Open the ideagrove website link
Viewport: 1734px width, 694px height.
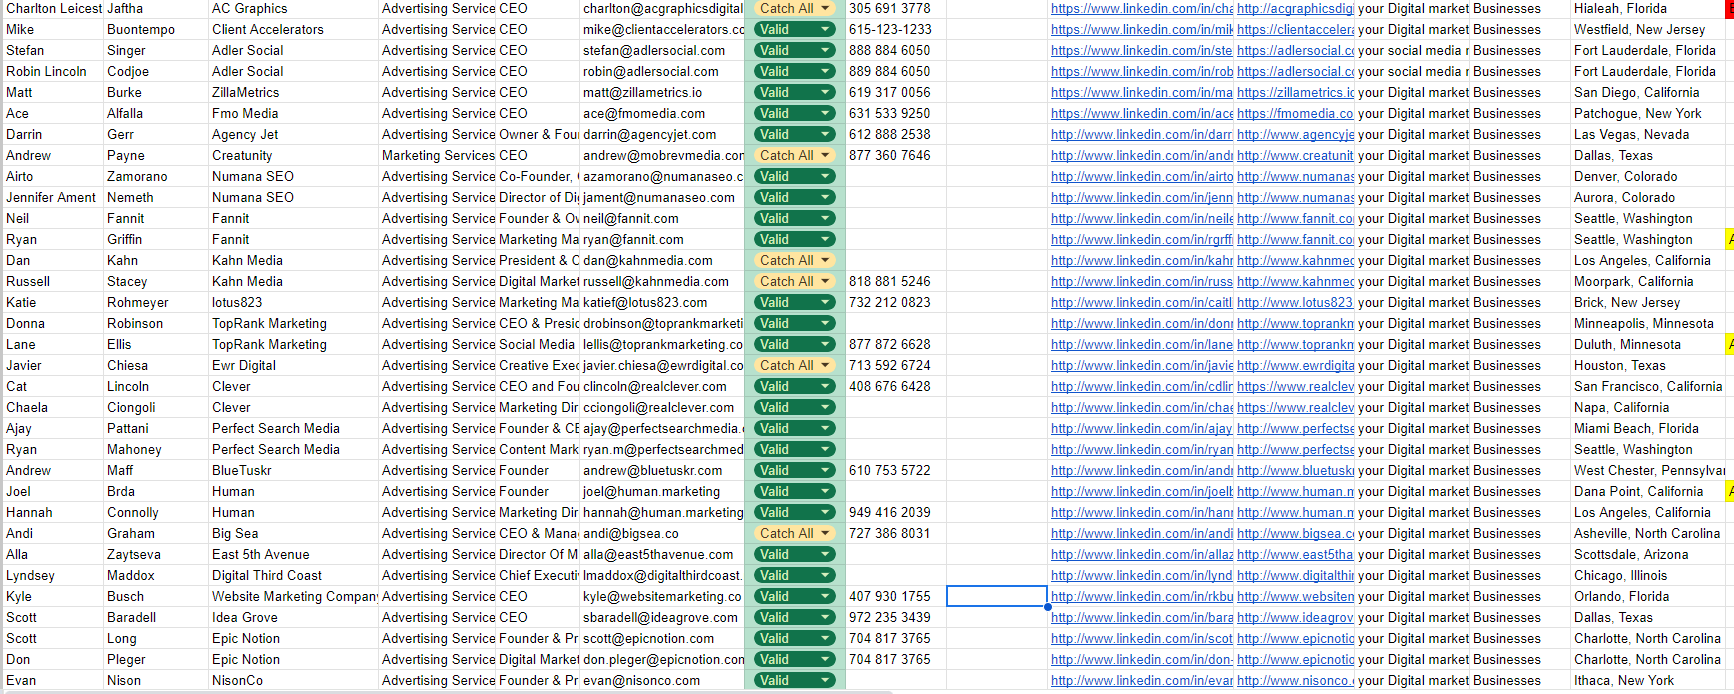(x=1296, y=617)
